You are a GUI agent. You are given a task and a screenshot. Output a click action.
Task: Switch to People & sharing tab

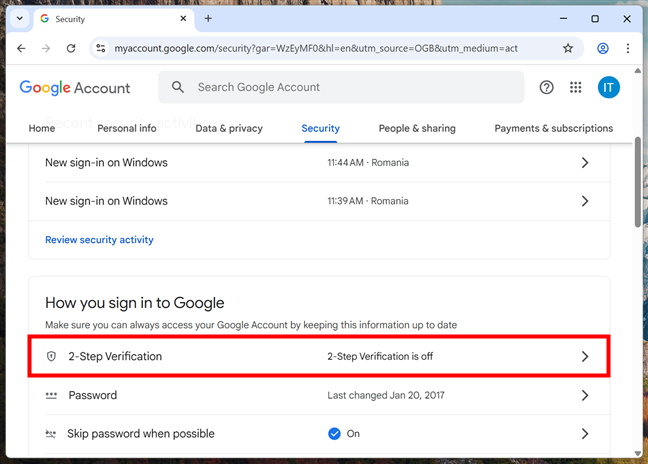click(x=417, y=128)
